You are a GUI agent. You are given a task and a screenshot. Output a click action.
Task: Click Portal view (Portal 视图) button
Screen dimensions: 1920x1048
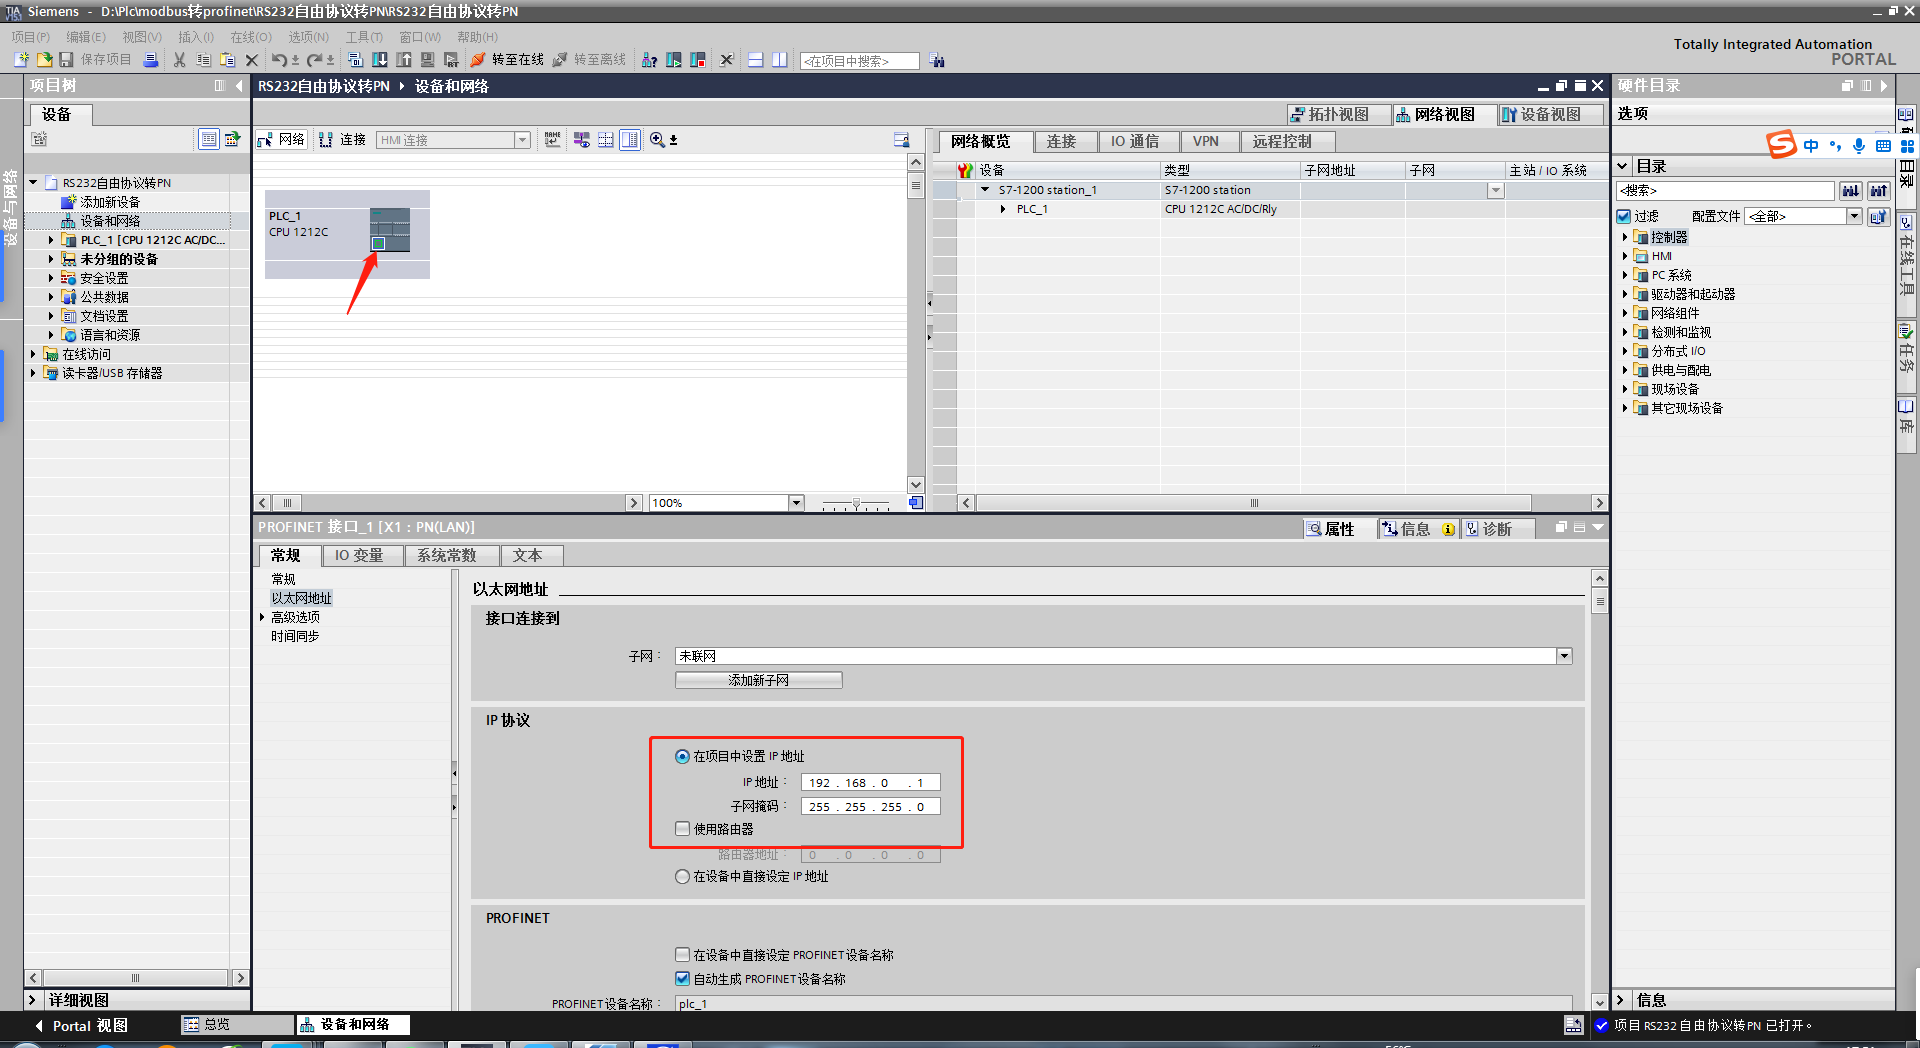[x=82, y=1026]
